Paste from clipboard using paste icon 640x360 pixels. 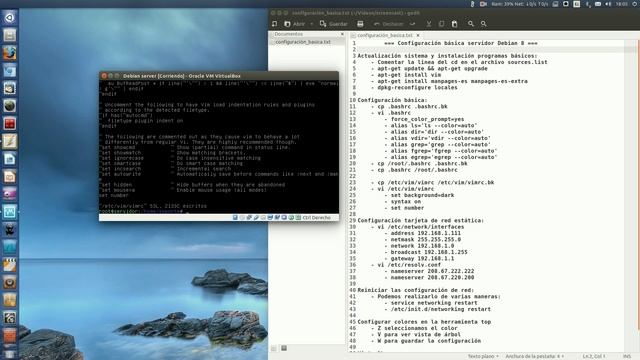(x=454, y=24)
